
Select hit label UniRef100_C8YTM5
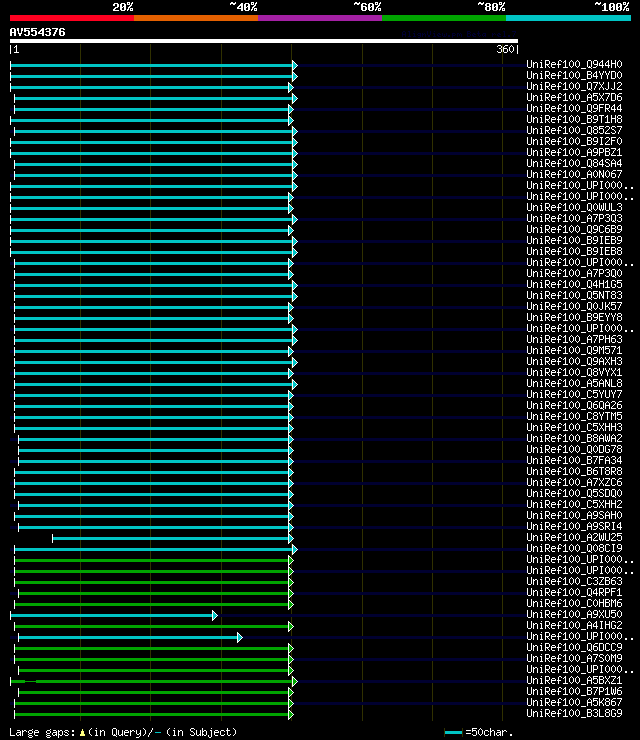click(x=574, y=416)
